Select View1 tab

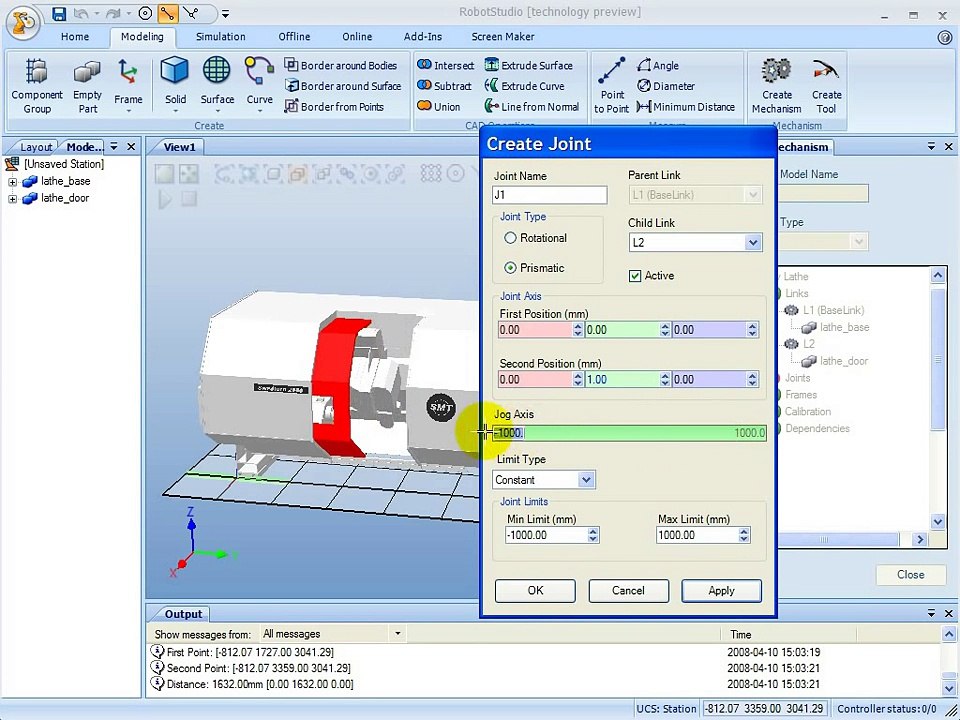tap(179, 147)
